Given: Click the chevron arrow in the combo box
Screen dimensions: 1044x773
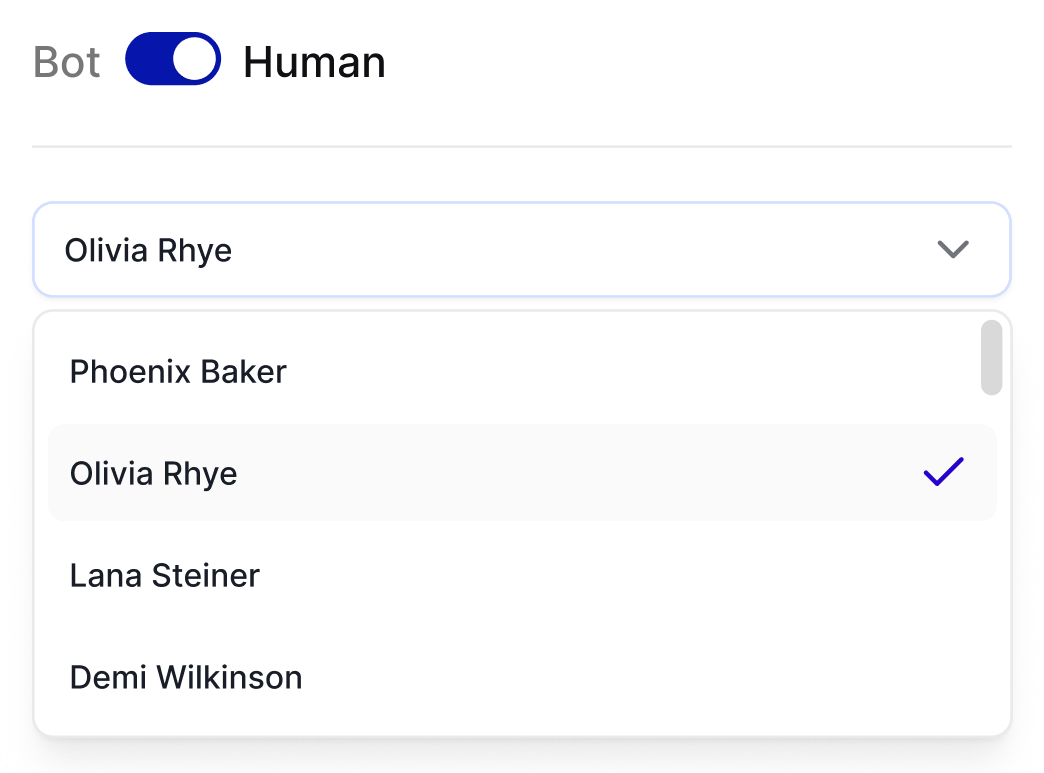Looking at the screenshot, I should [x=953, y=250].
